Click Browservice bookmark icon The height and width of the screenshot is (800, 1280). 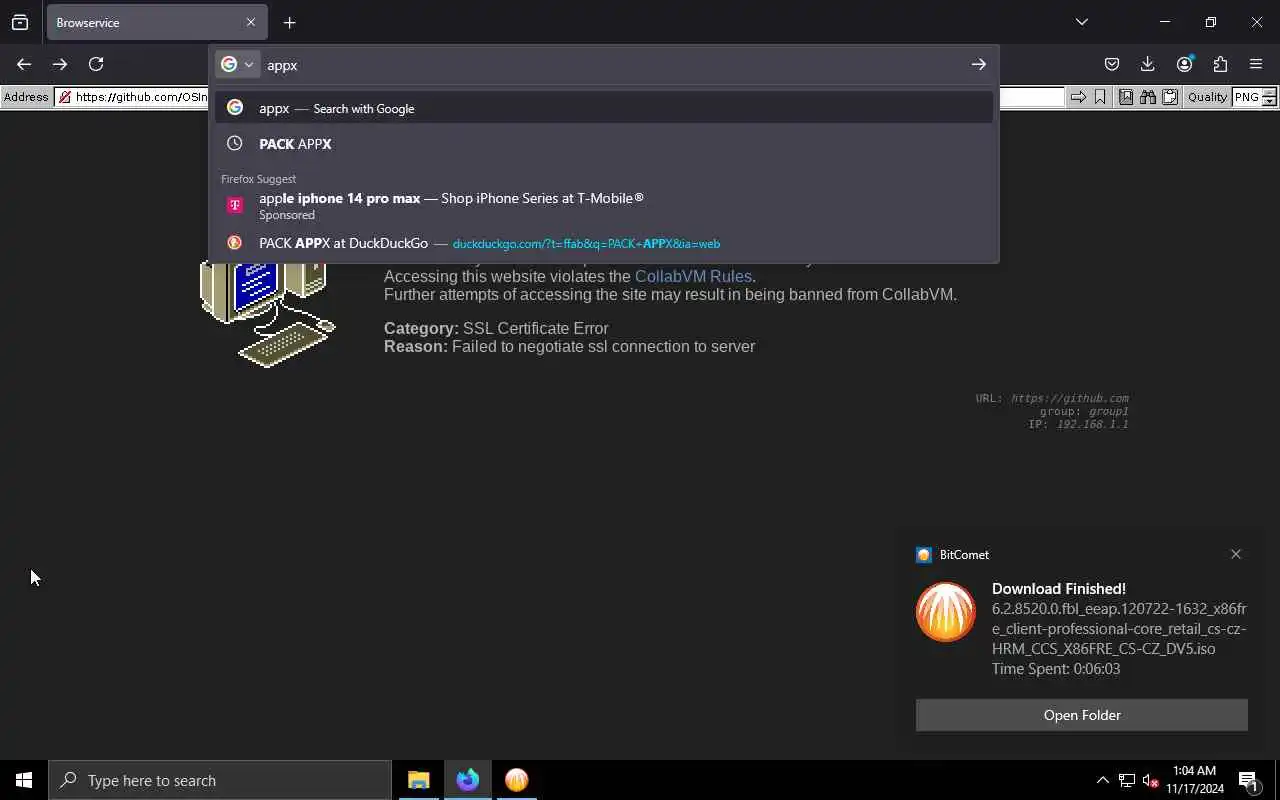pyautogui.click(x=1100, y=97)
